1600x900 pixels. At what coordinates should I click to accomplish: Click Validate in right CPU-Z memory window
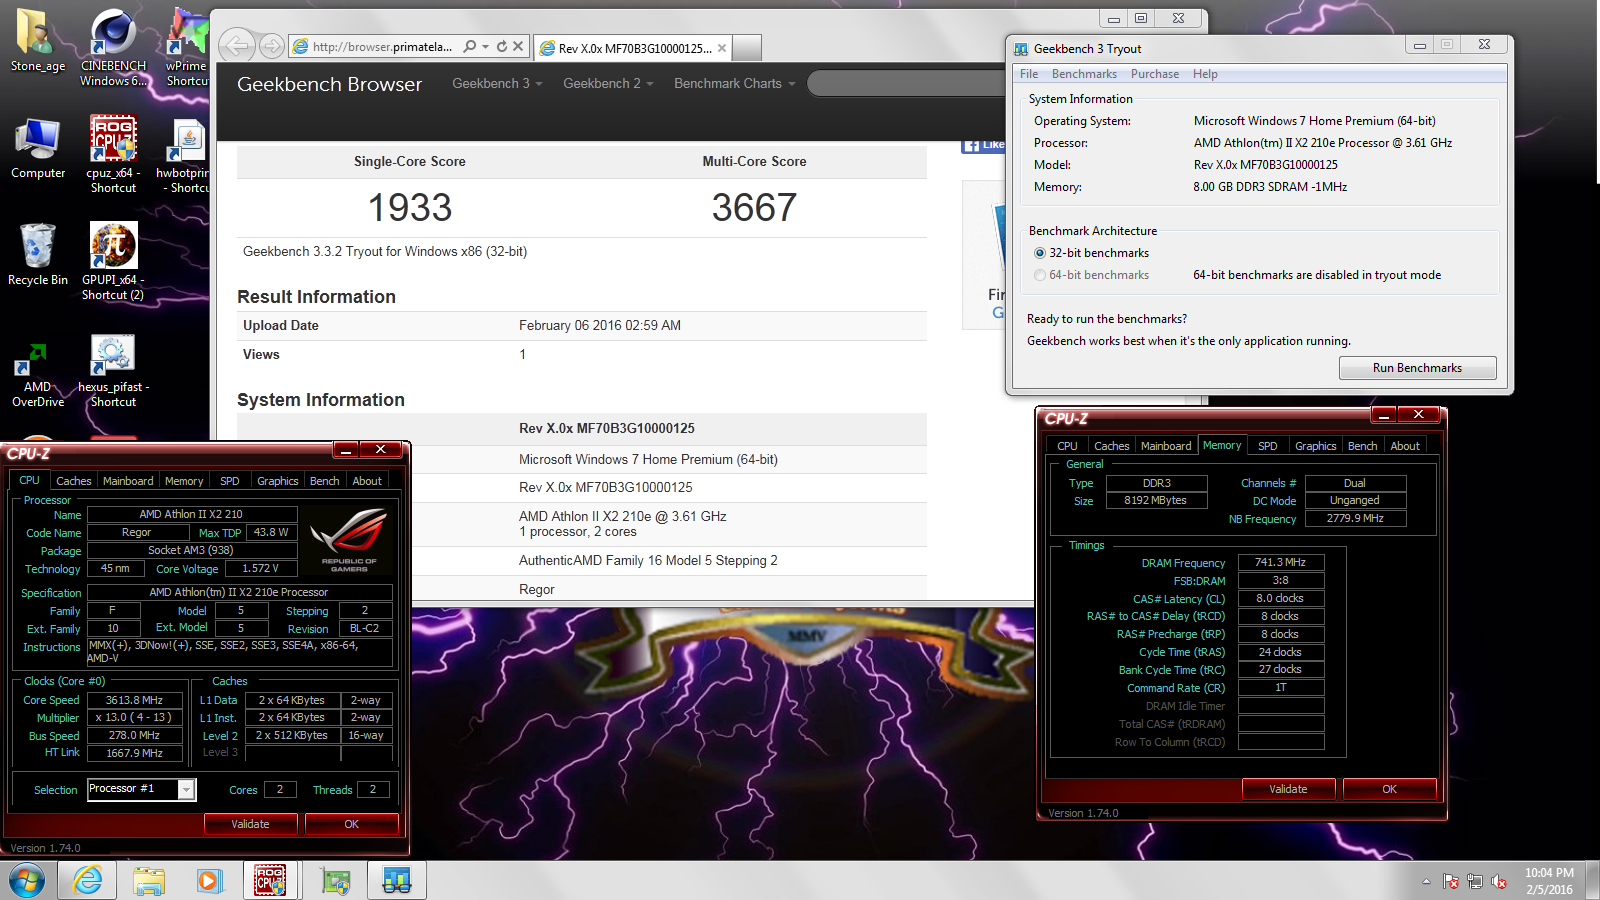pos(1288,789)
